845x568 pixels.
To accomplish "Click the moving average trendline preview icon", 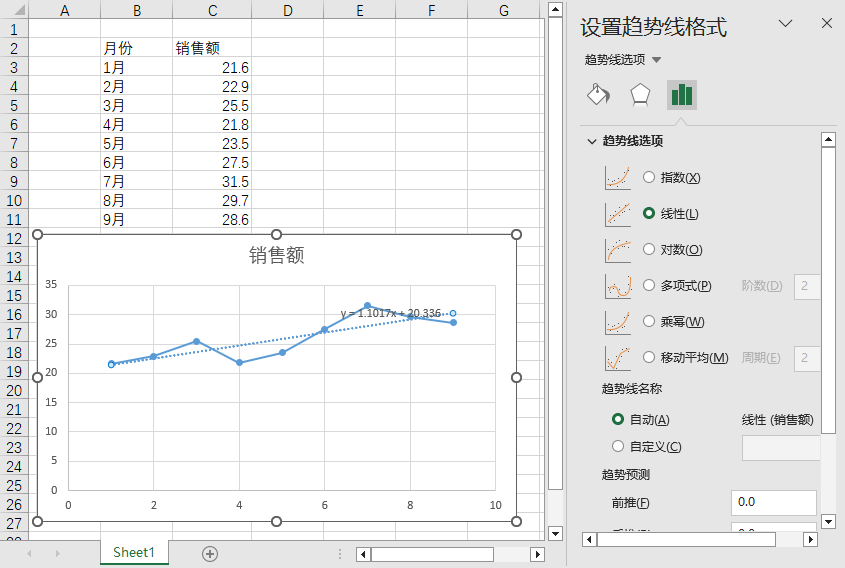I will coord(618,358).
